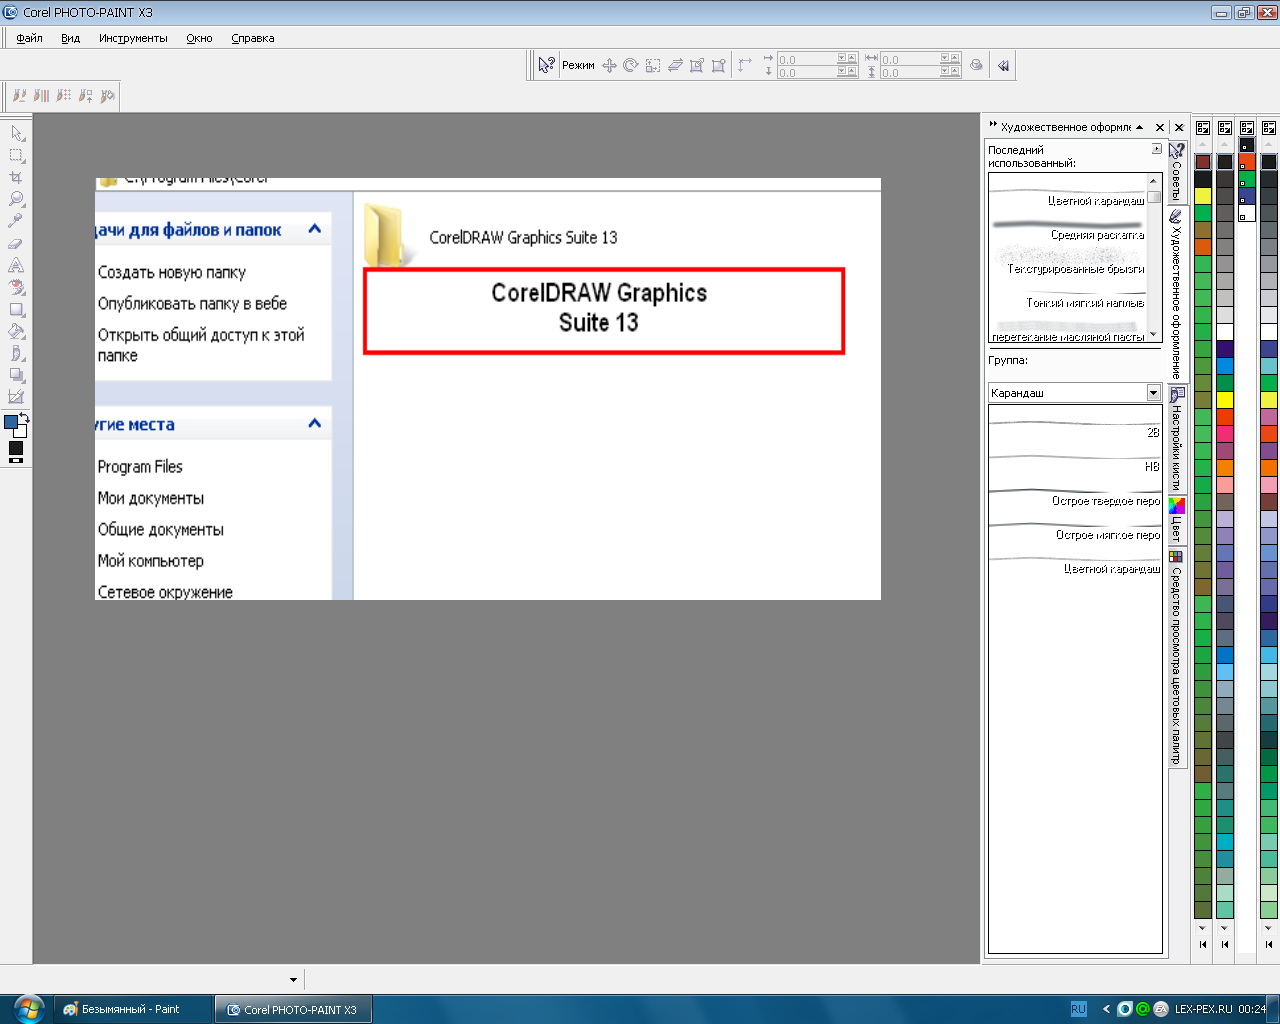Switch to Безымянный - Paint taskbar button

click(131, 1009)
